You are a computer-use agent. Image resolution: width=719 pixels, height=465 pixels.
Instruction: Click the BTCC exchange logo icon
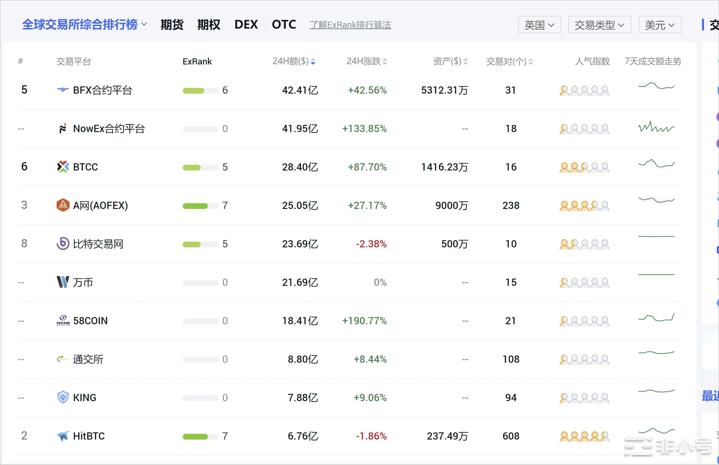[63, 167]
